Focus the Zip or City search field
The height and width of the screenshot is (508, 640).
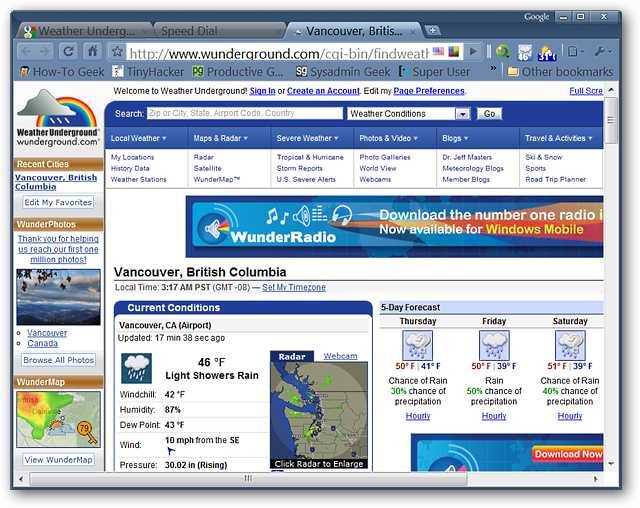(x=245, y=113)
